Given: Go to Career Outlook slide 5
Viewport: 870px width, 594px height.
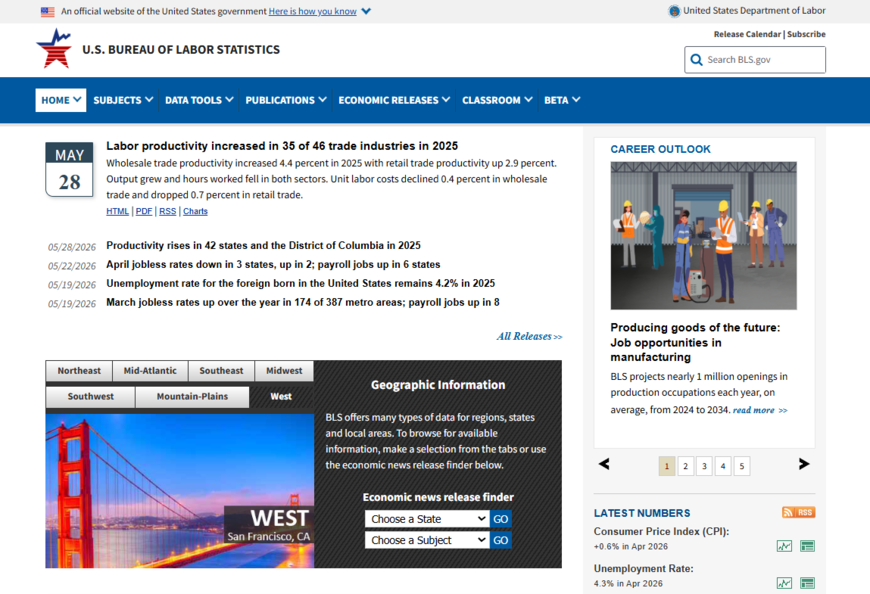Looking at the screenshot, I should pyautogui.click(x=742, y=466).
